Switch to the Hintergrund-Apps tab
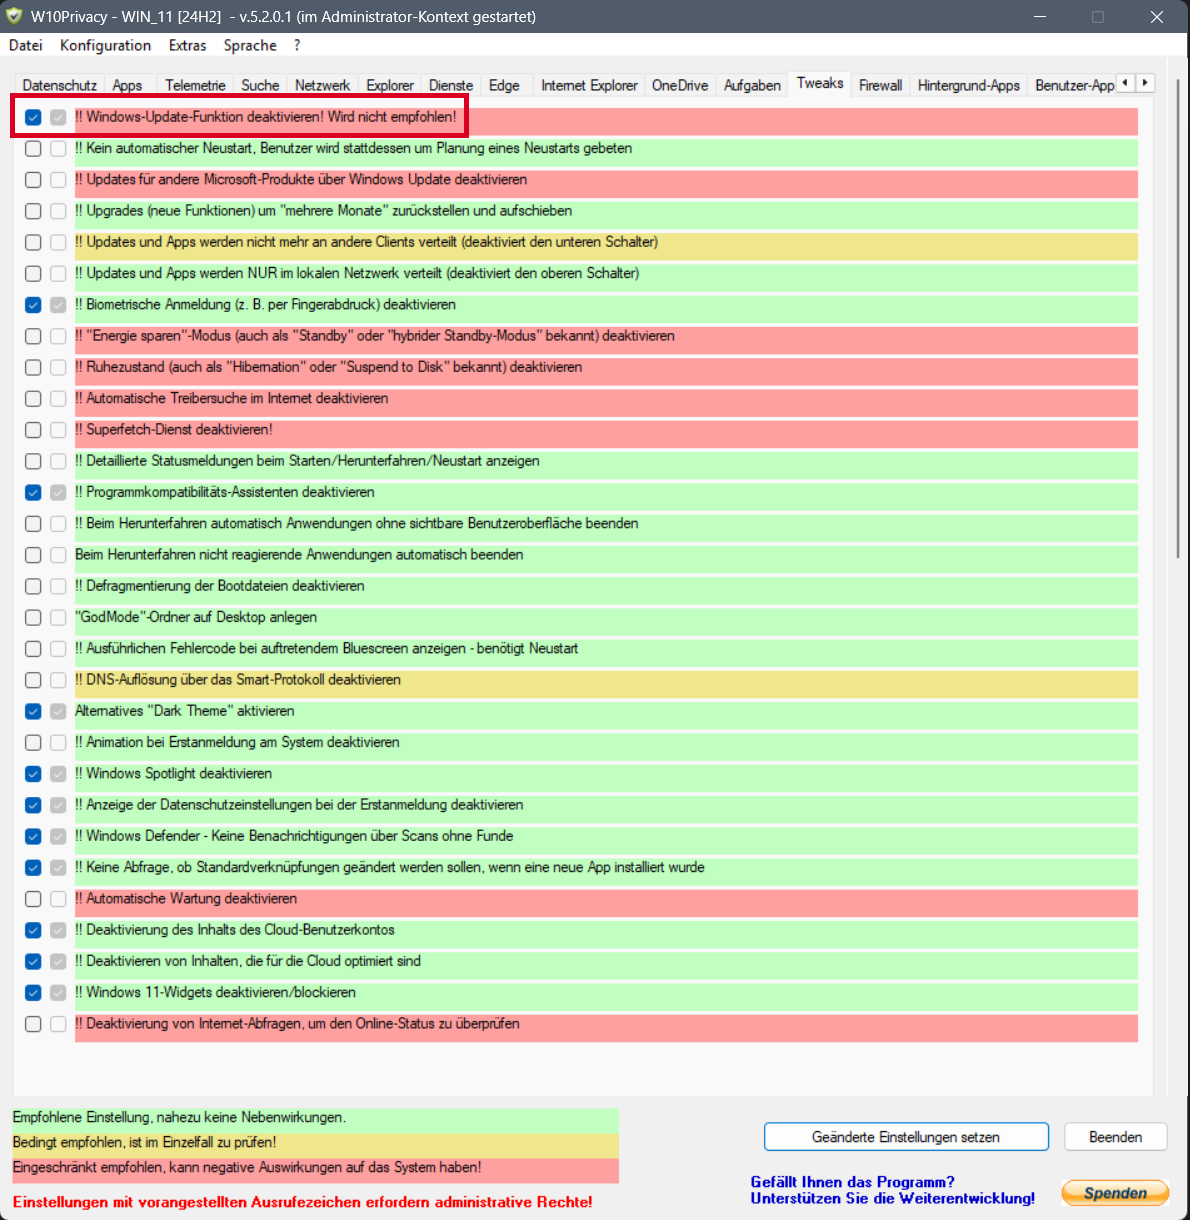 pyautogui.click(x=968, y=85)
